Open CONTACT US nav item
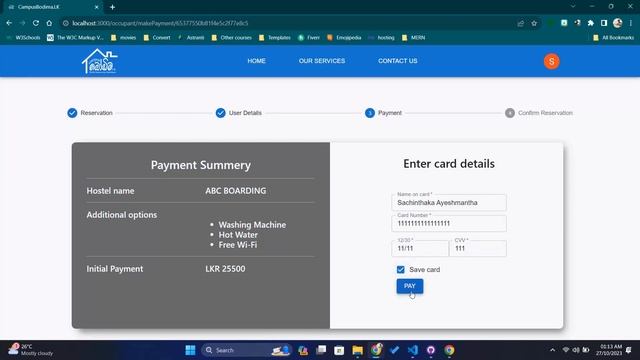640x360 pixels. pos(398,61)
